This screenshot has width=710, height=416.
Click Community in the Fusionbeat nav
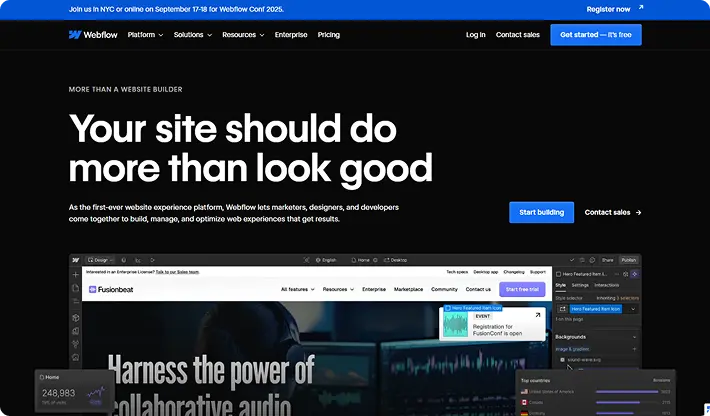pyautogui.click(x=444, y=289)
